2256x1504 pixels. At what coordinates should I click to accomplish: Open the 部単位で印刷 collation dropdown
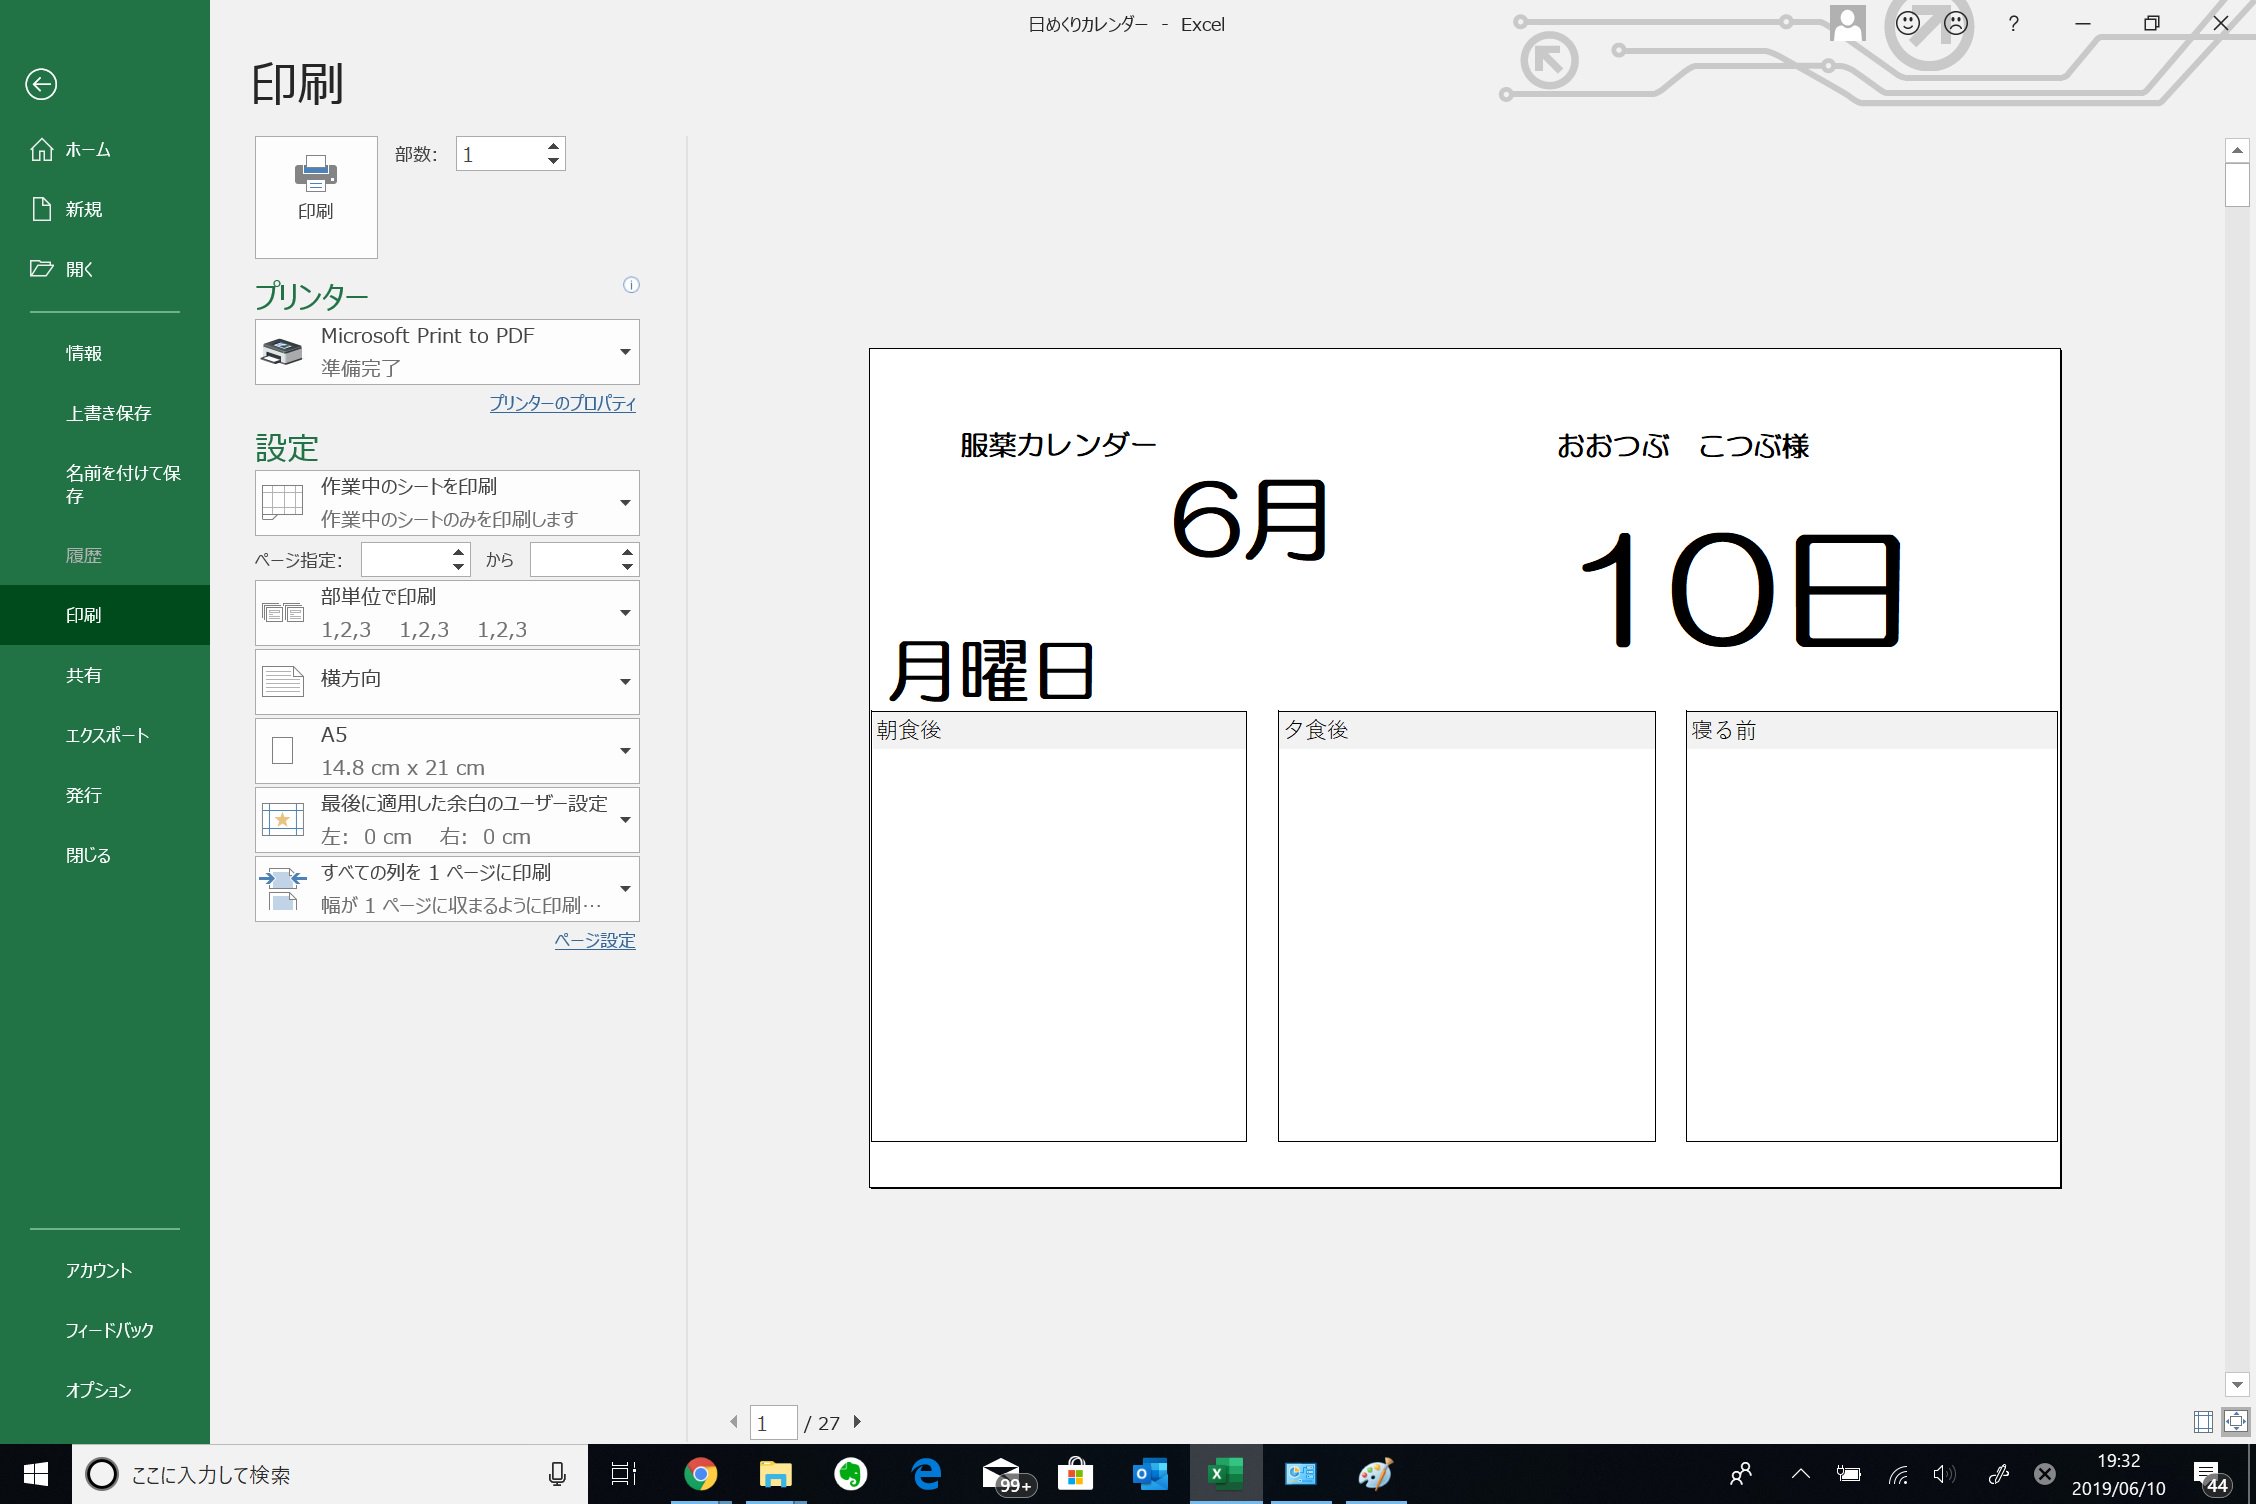pos(447,613)
